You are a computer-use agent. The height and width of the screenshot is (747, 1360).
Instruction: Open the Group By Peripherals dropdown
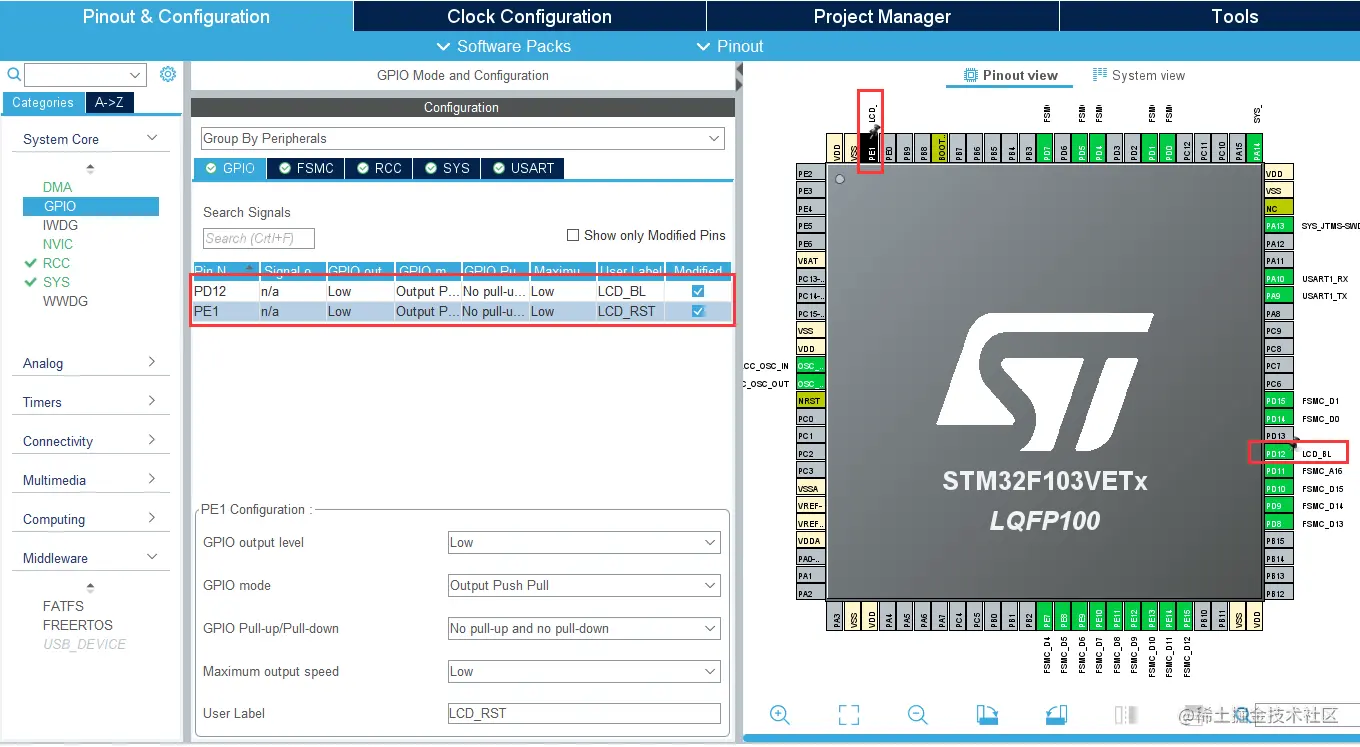point(462,138)
